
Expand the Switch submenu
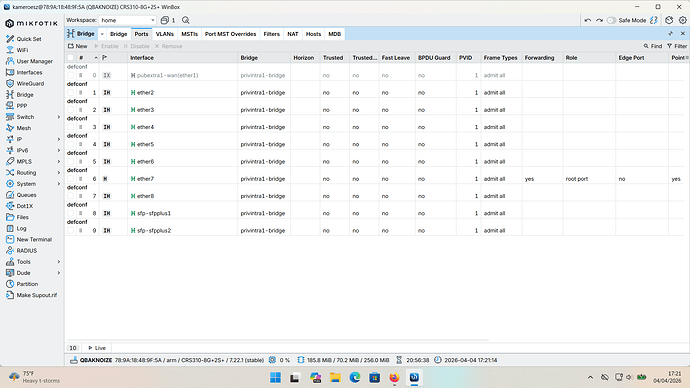[59, 117]
